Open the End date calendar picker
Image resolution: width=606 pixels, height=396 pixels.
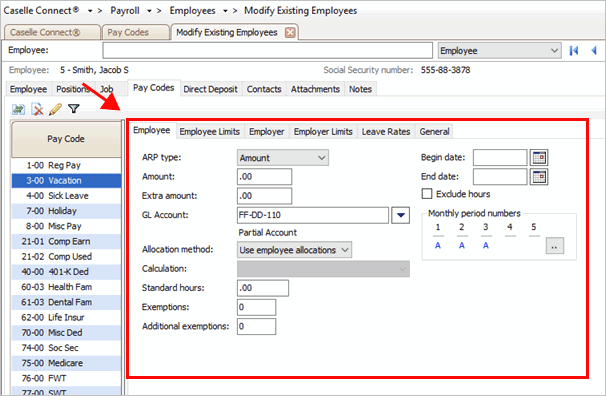[x=539, y=177]
